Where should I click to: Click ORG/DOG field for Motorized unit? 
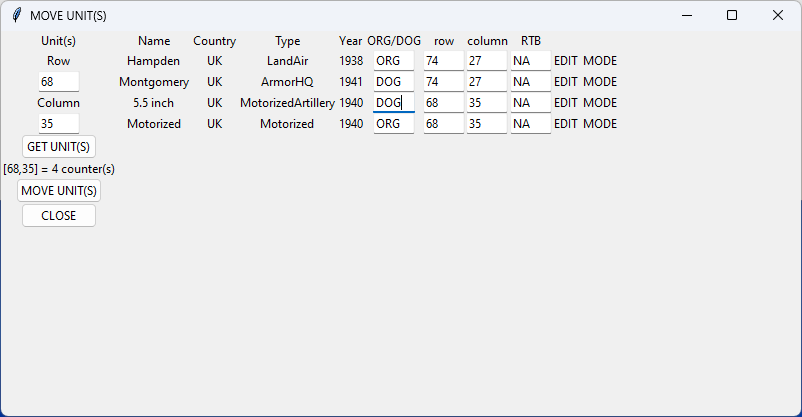coord(393,124)
